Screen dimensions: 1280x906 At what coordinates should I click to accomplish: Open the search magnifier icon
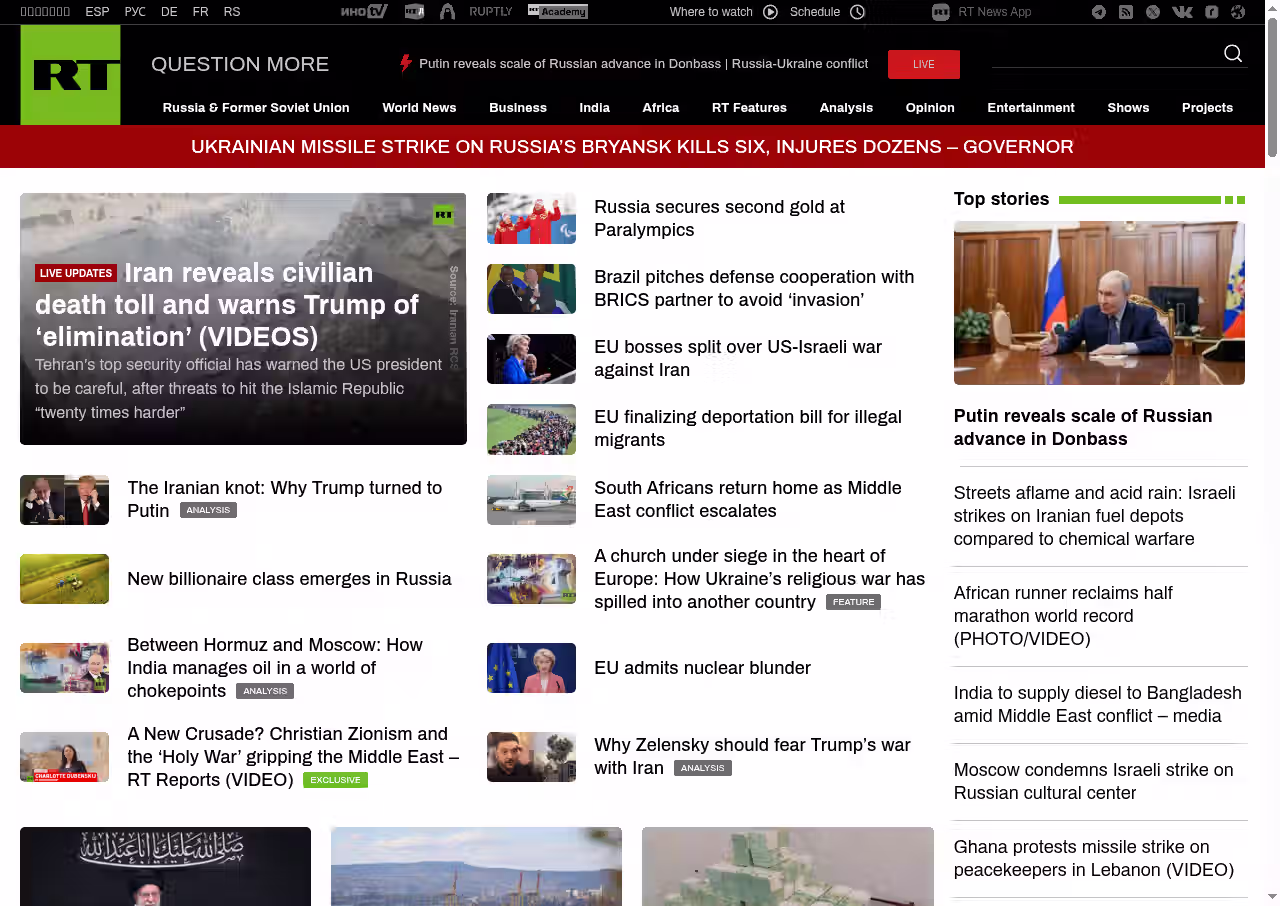1233,54
